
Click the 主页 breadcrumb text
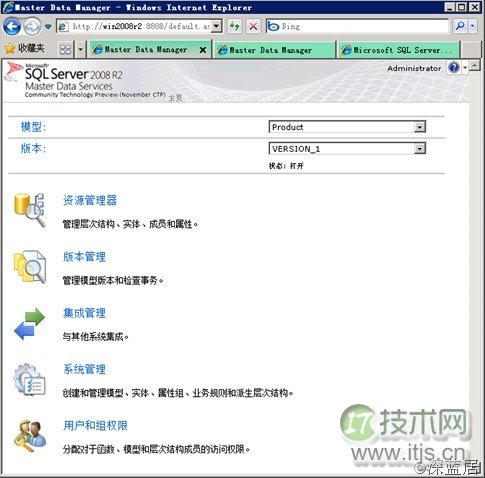[175, 98]
